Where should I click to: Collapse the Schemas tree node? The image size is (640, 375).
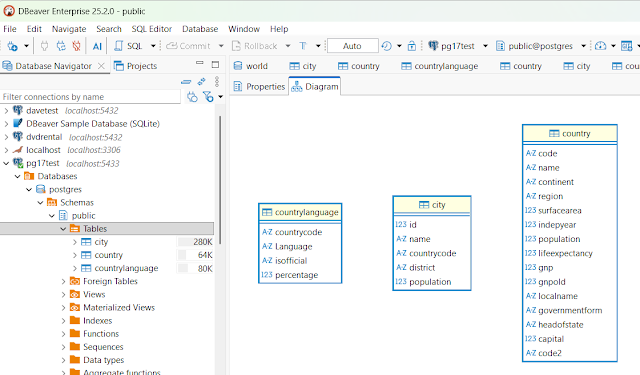click(40, 202)
